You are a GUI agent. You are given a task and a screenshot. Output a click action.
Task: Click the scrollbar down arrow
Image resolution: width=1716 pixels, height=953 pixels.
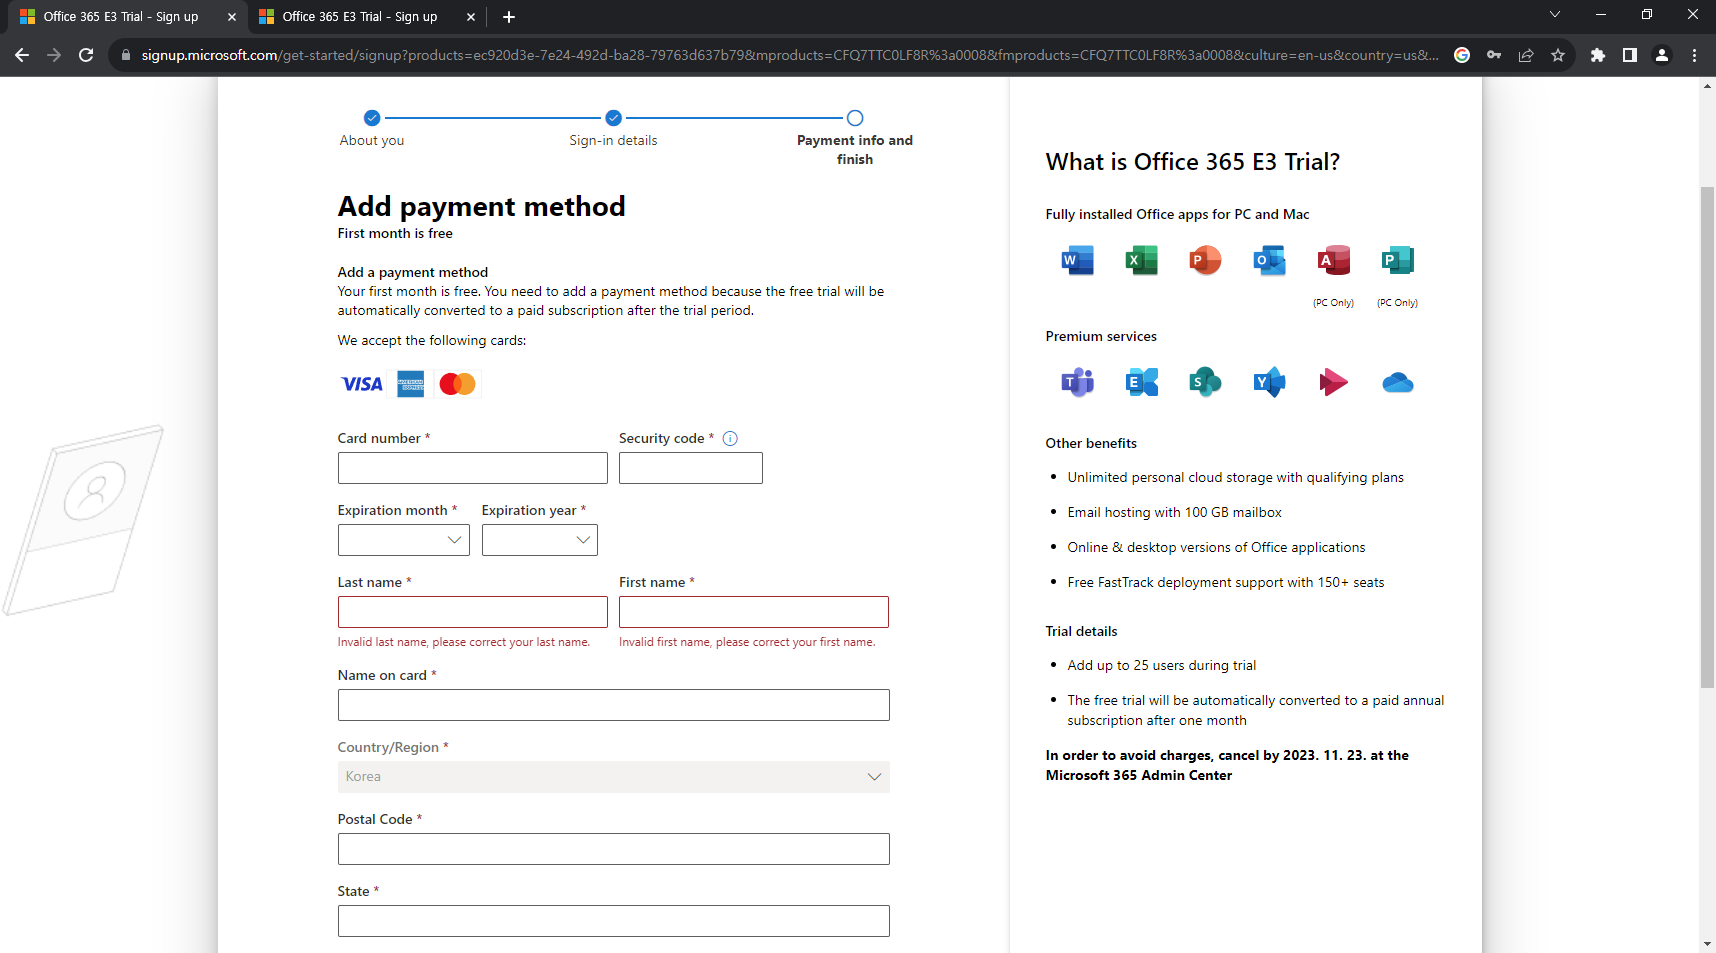click(1707, 944)
